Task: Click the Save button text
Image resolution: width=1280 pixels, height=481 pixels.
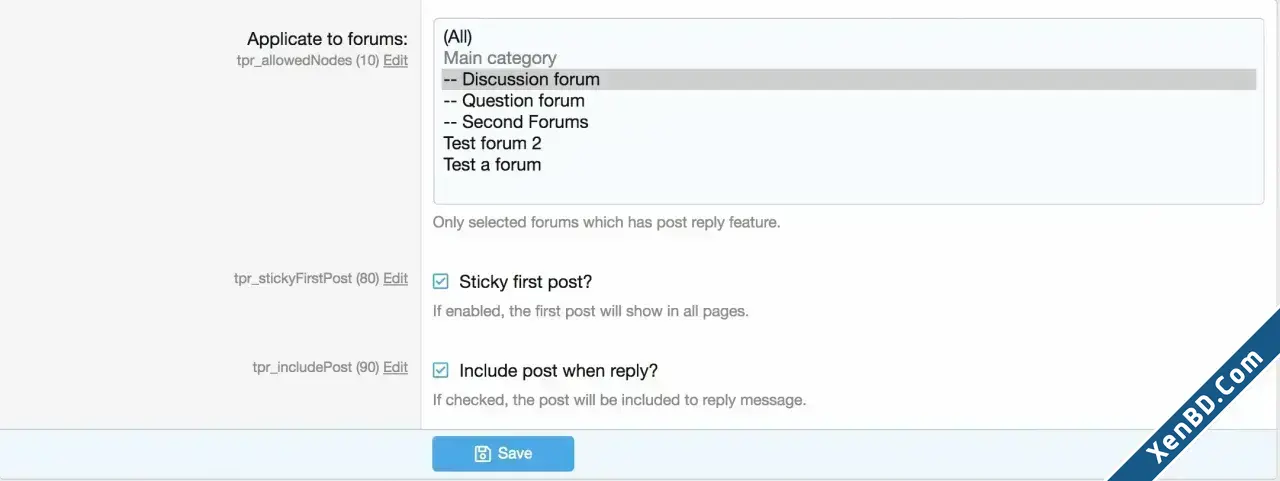Action: point(515,454)
